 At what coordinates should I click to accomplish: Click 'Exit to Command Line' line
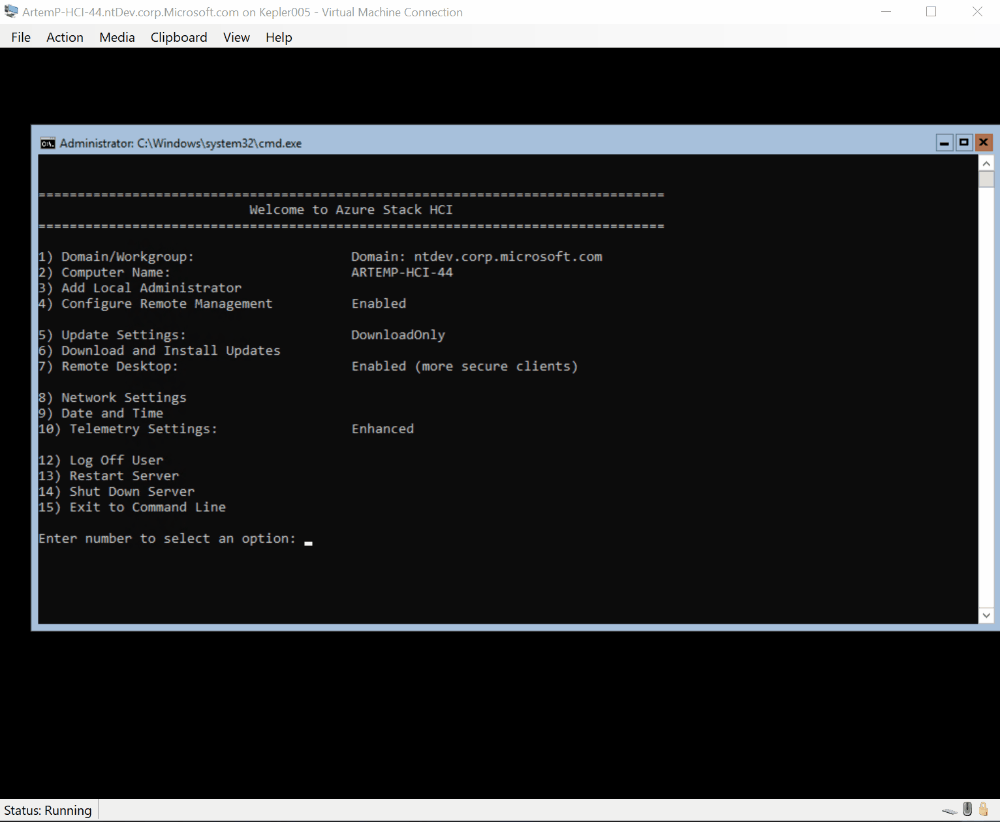coord(132,507)
